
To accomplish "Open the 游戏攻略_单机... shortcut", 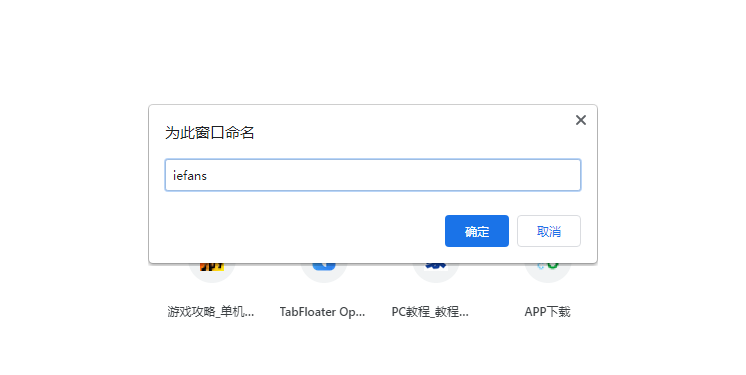I will 211,291.
